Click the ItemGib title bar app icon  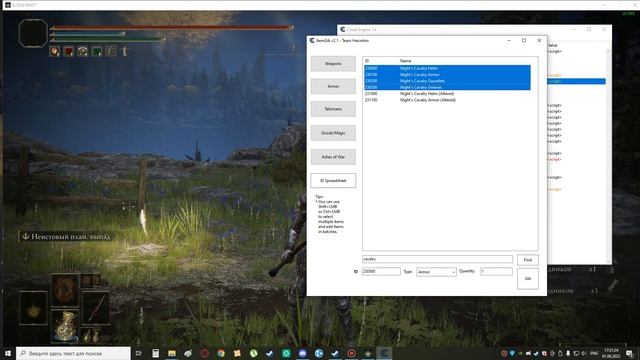[x=312, y=40]
